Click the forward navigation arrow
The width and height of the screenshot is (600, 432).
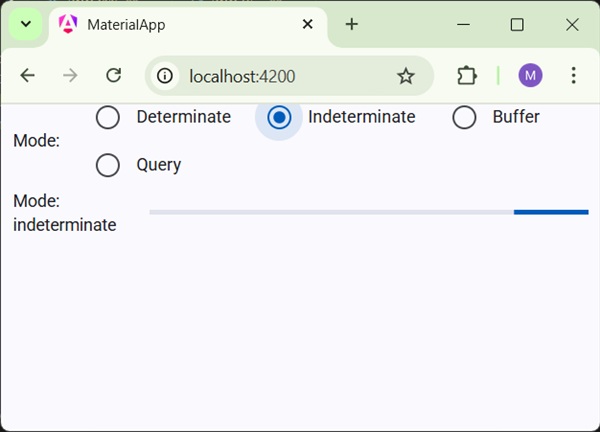coord(70,76)
